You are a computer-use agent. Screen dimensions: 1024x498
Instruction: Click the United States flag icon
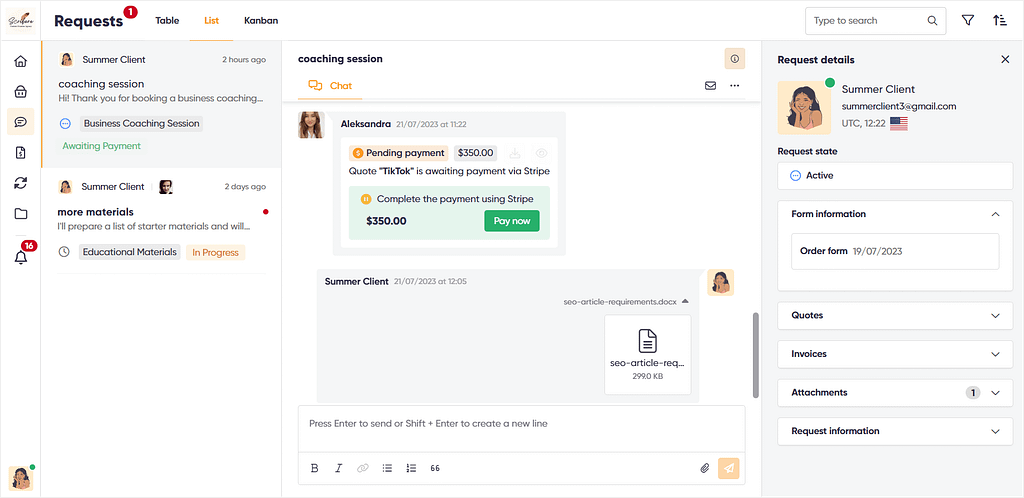pyautogui.click(x=899, y=123)
